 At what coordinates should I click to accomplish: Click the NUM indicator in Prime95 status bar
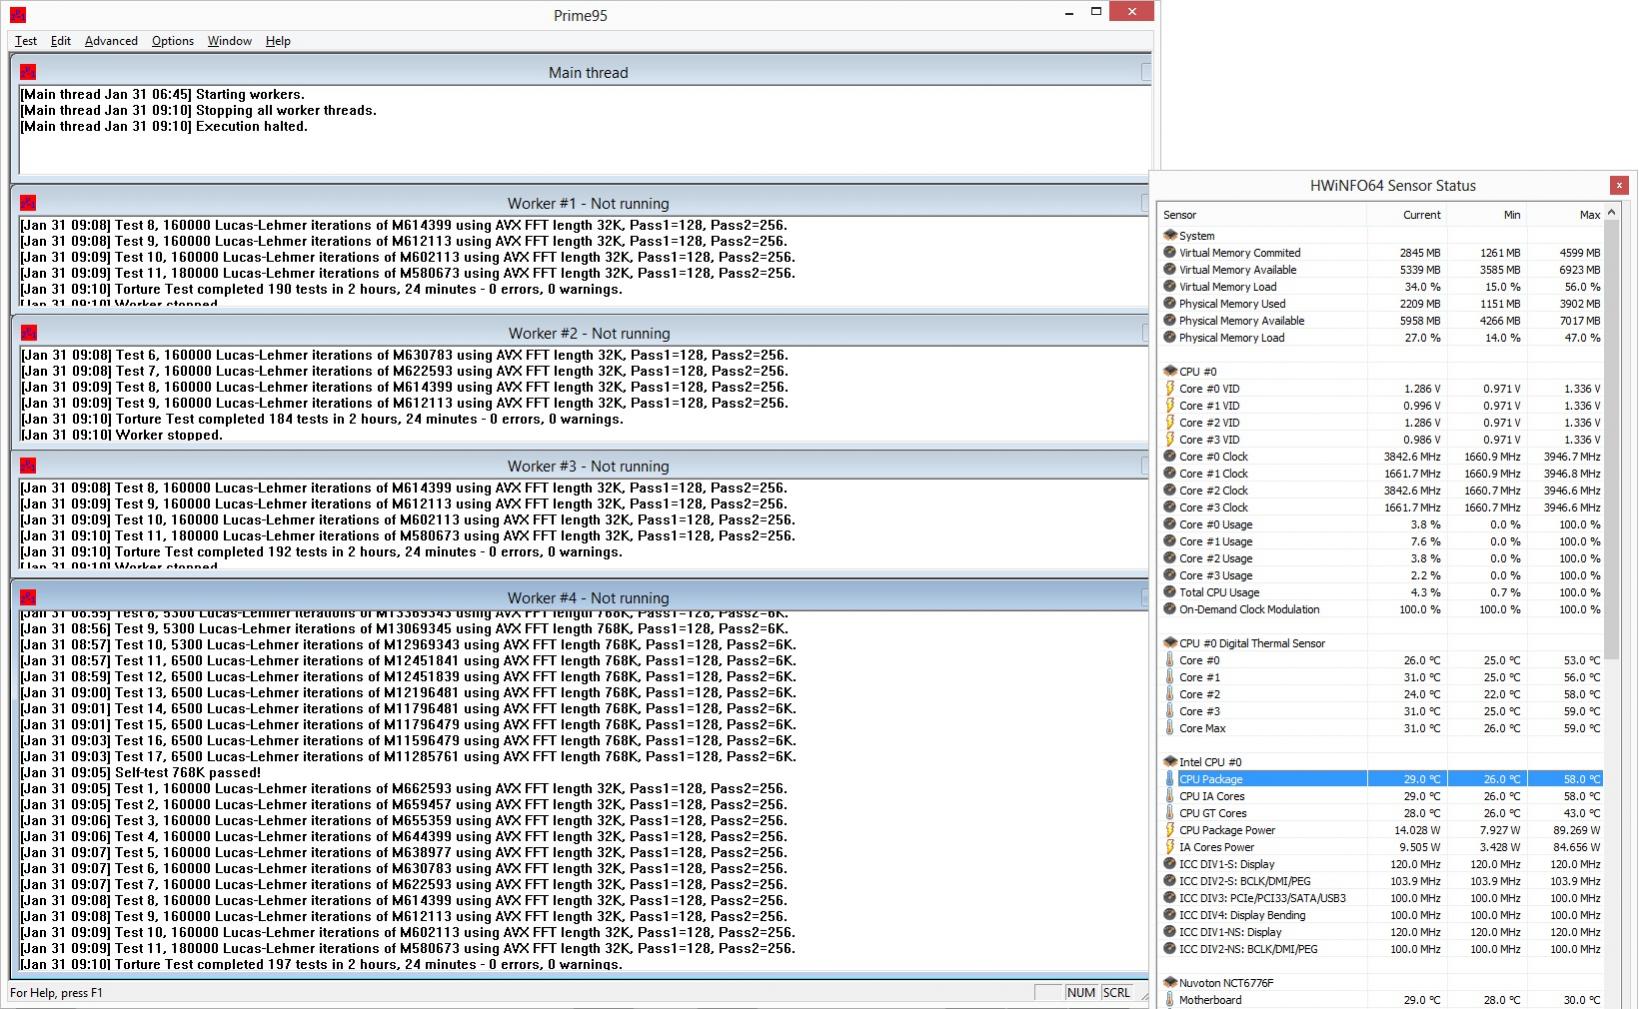(1080, 993)
